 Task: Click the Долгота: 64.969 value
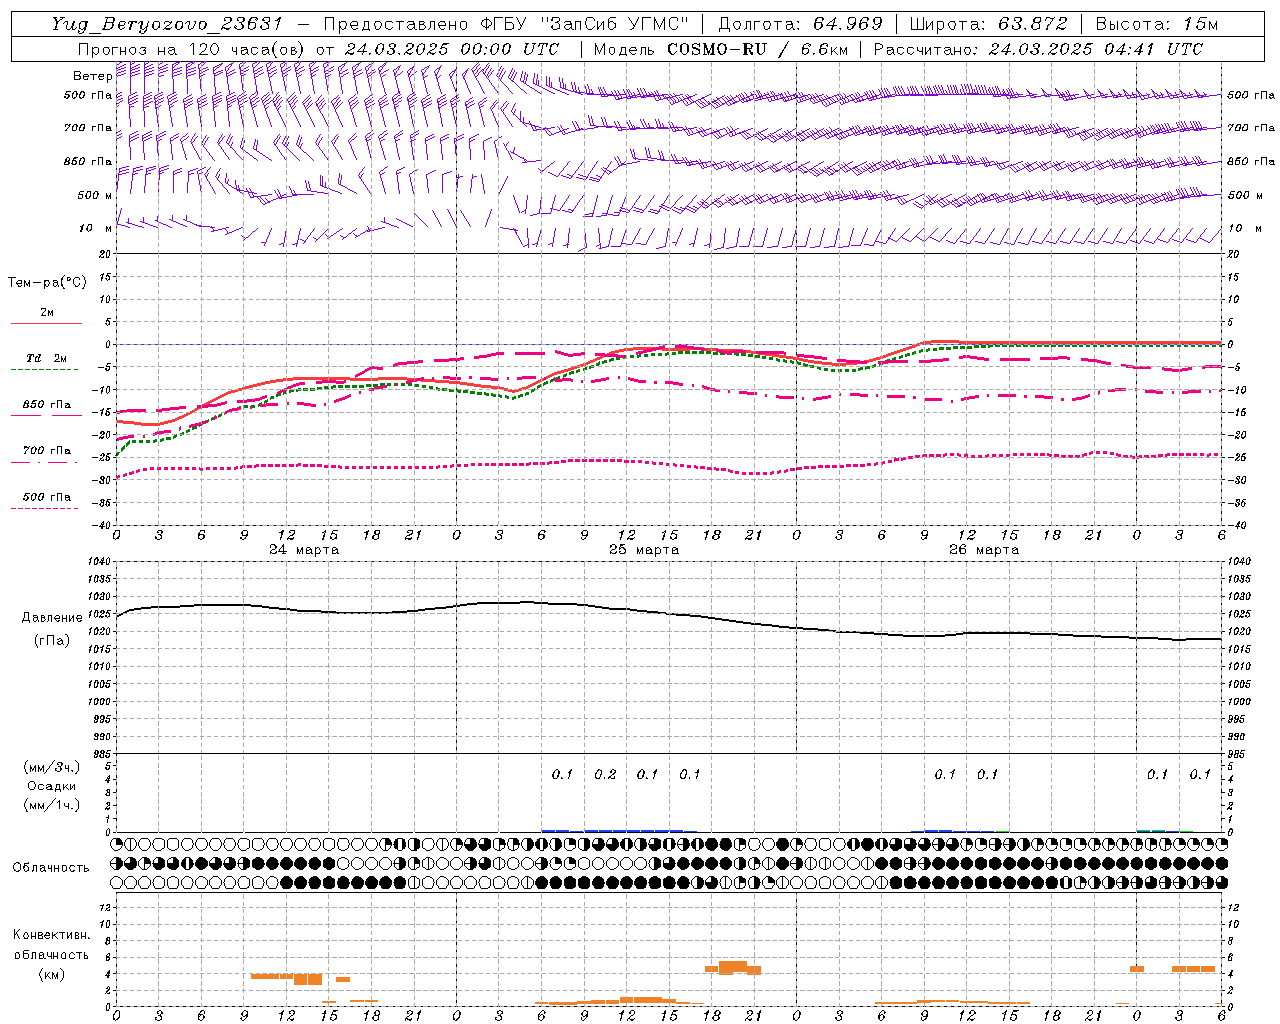click(800, 24)
